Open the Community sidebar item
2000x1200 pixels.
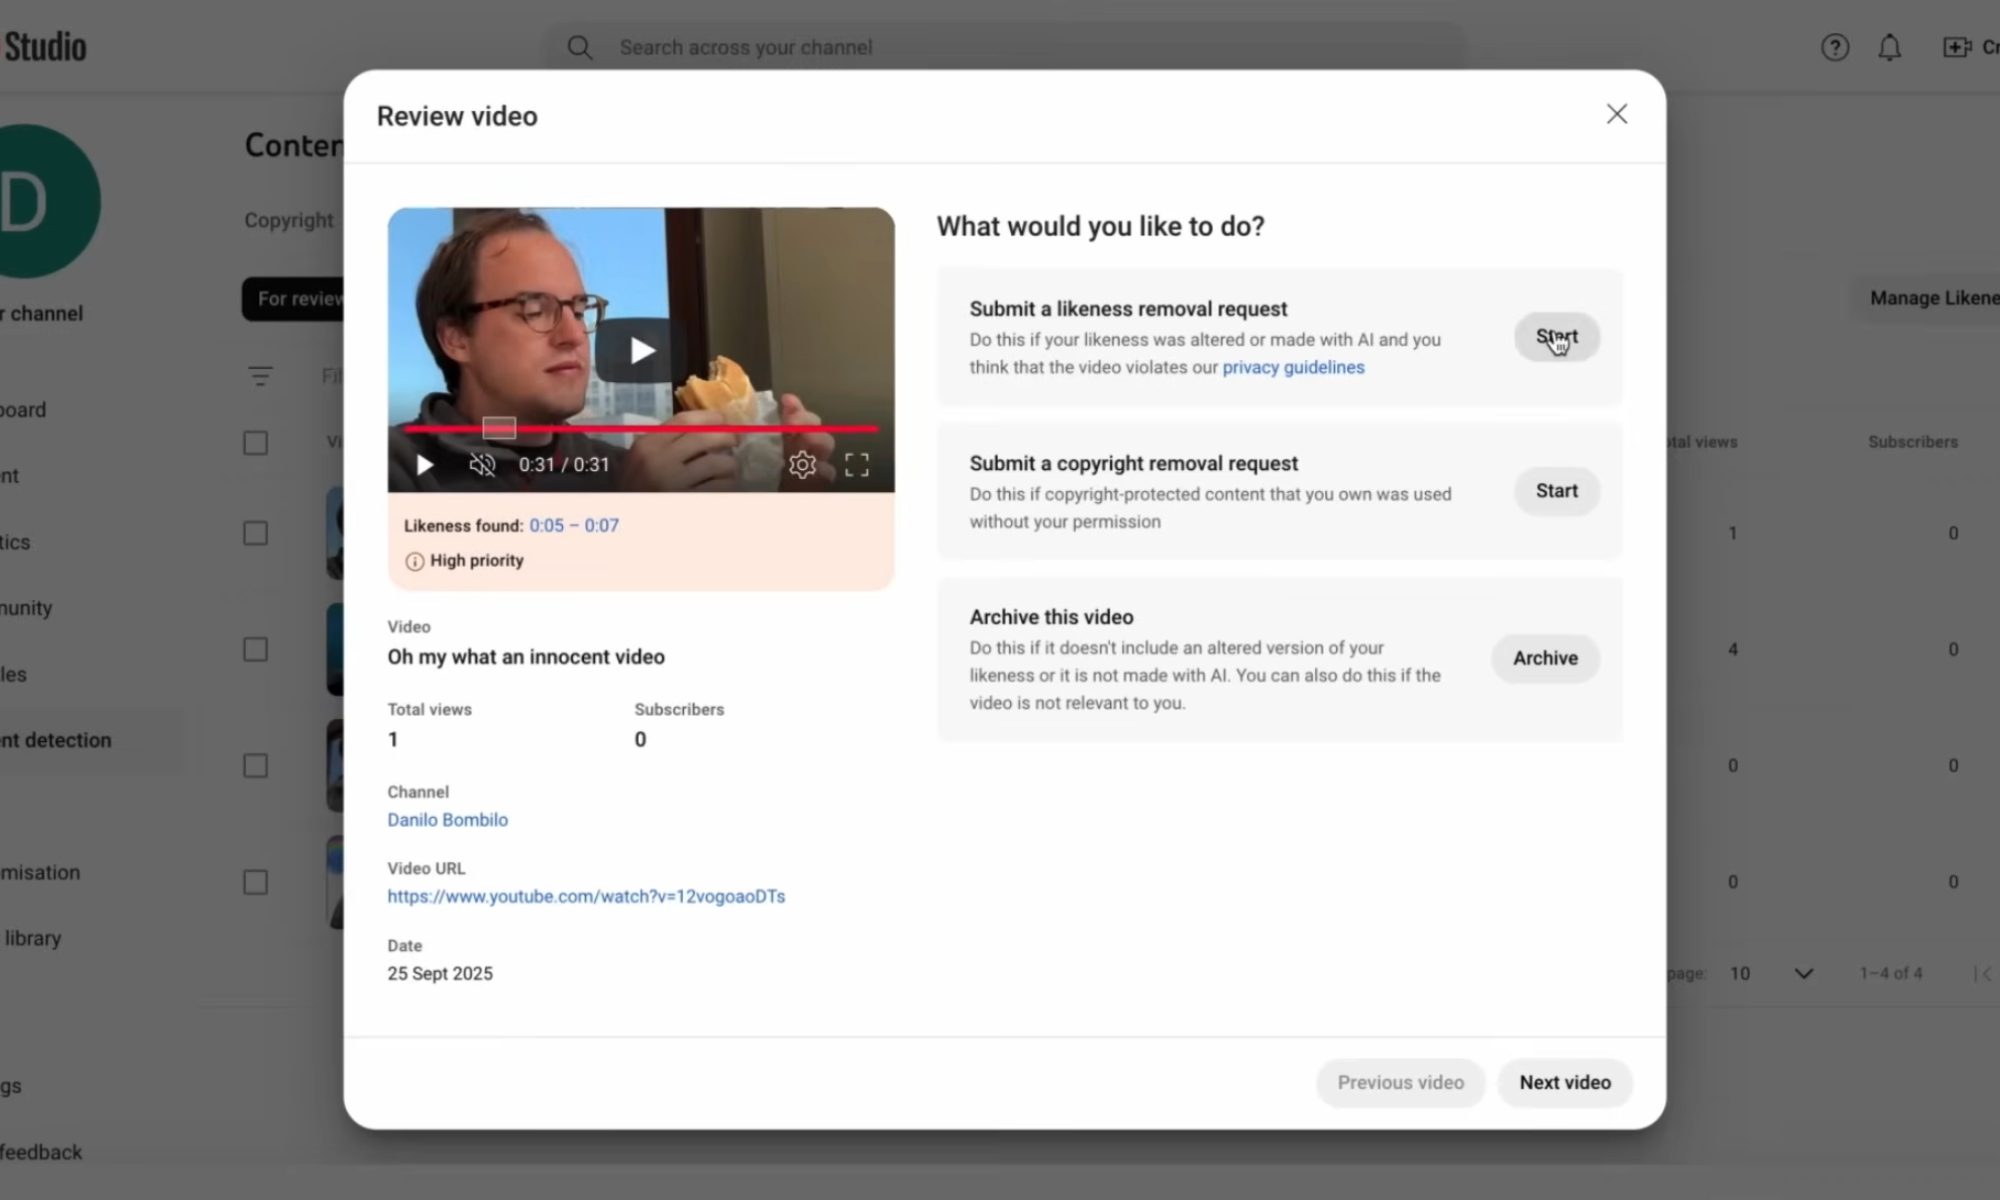point(26,608)
